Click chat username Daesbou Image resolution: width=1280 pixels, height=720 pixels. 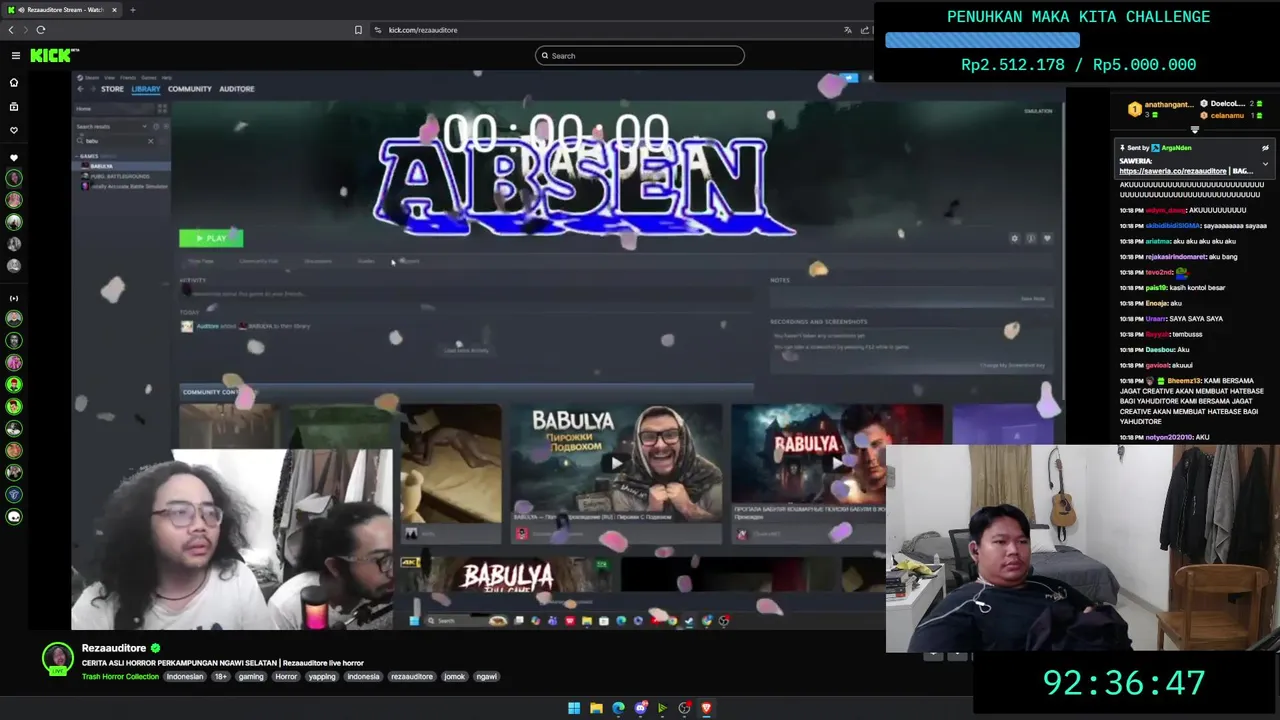tap(1160, 350)
